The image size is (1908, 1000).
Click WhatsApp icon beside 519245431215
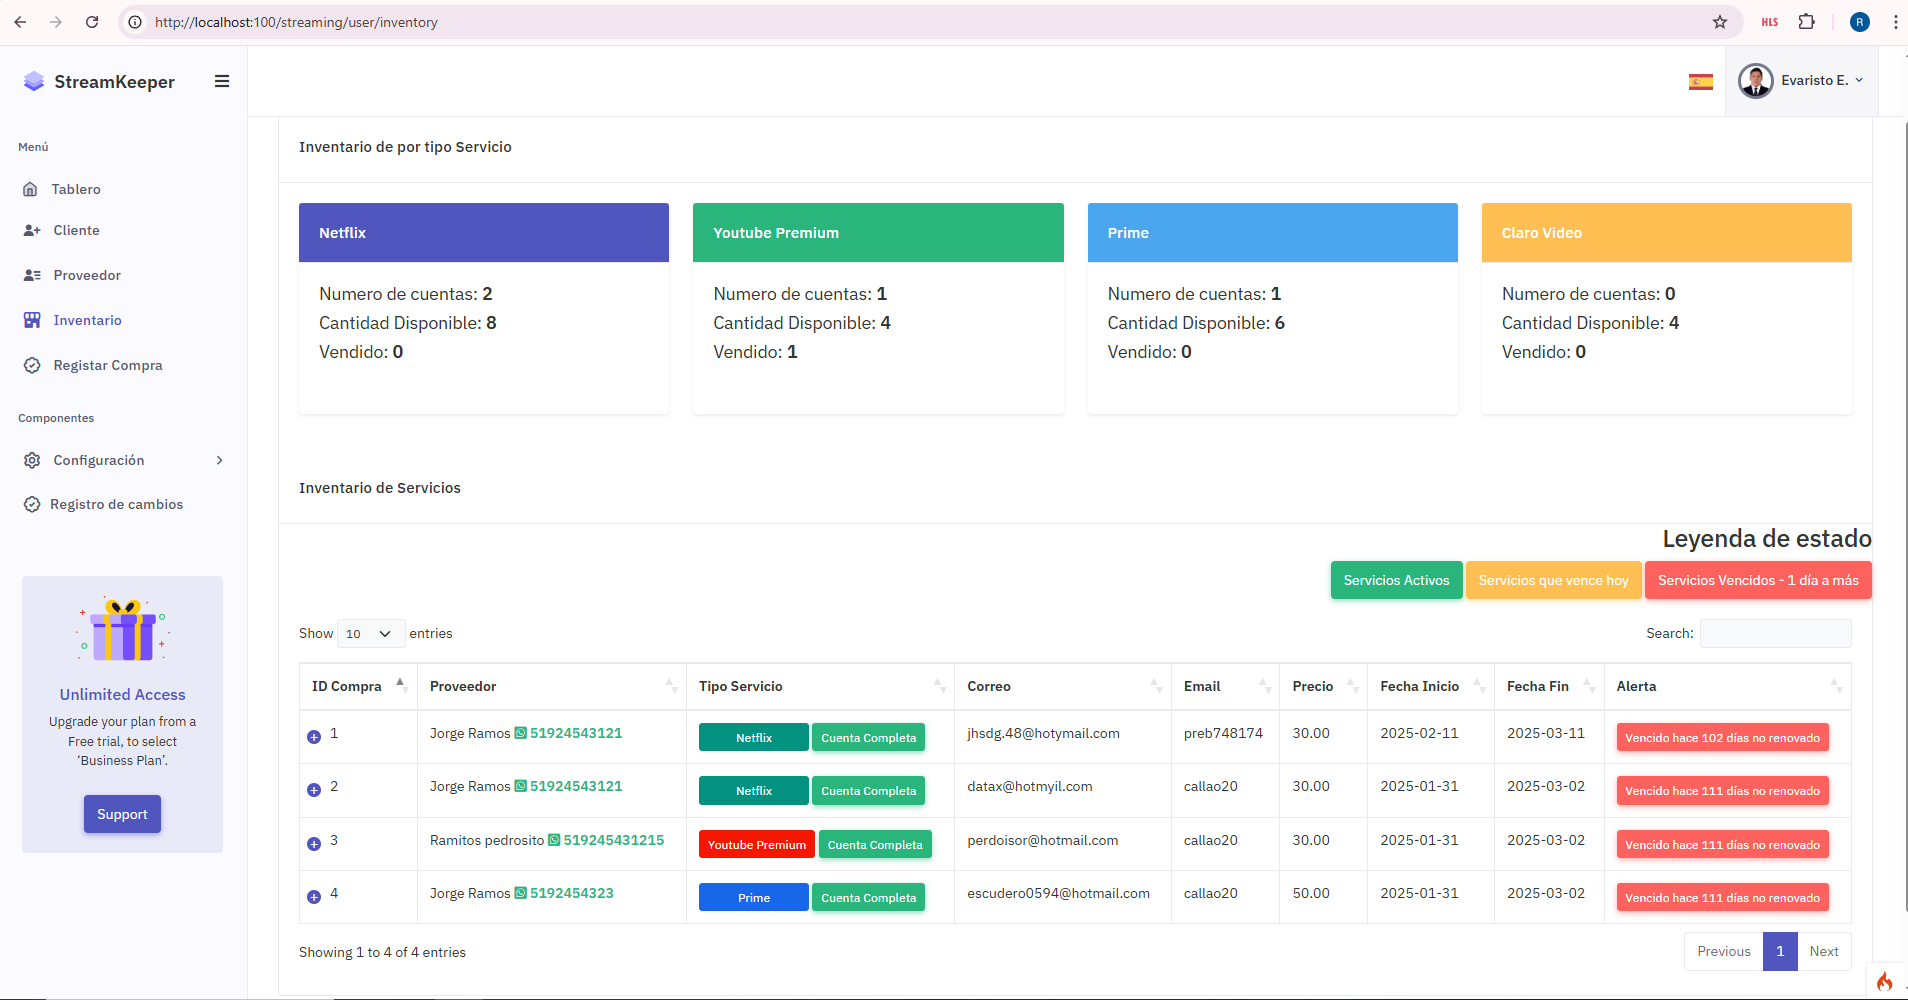(x=554, y=840)
